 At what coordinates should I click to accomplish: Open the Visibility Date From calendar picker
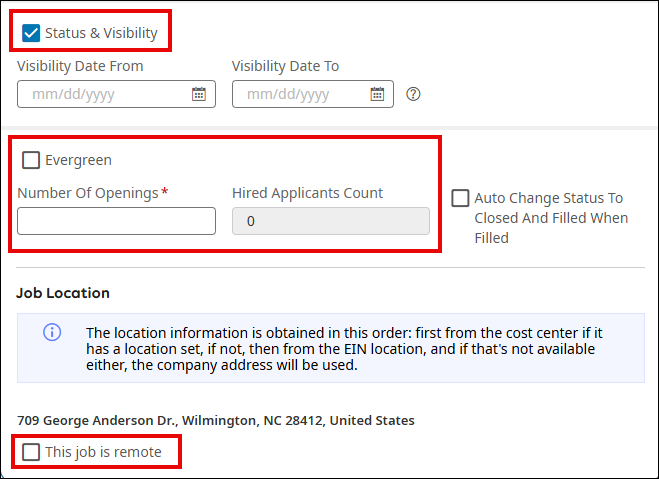tap(199, 94)
